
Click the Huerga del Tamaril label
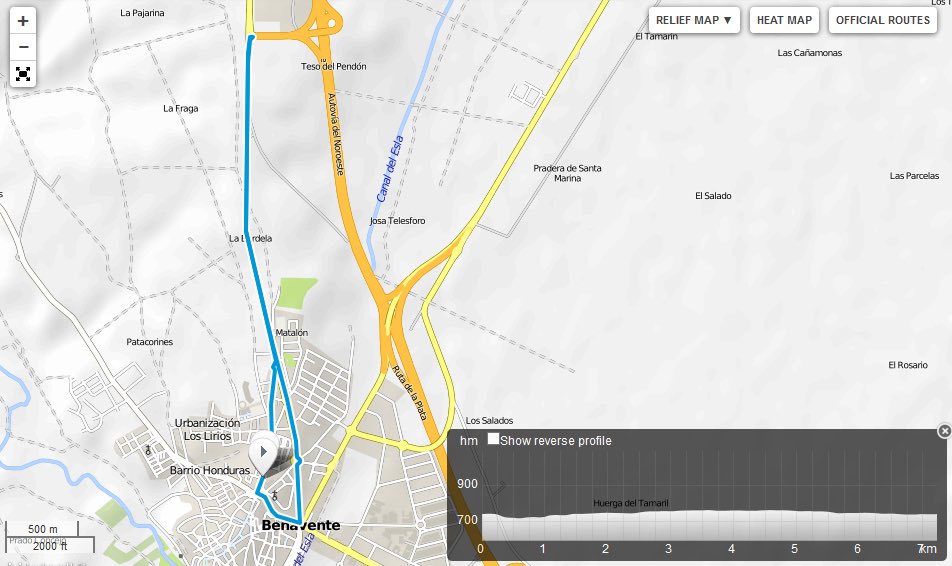click(630, 503)
